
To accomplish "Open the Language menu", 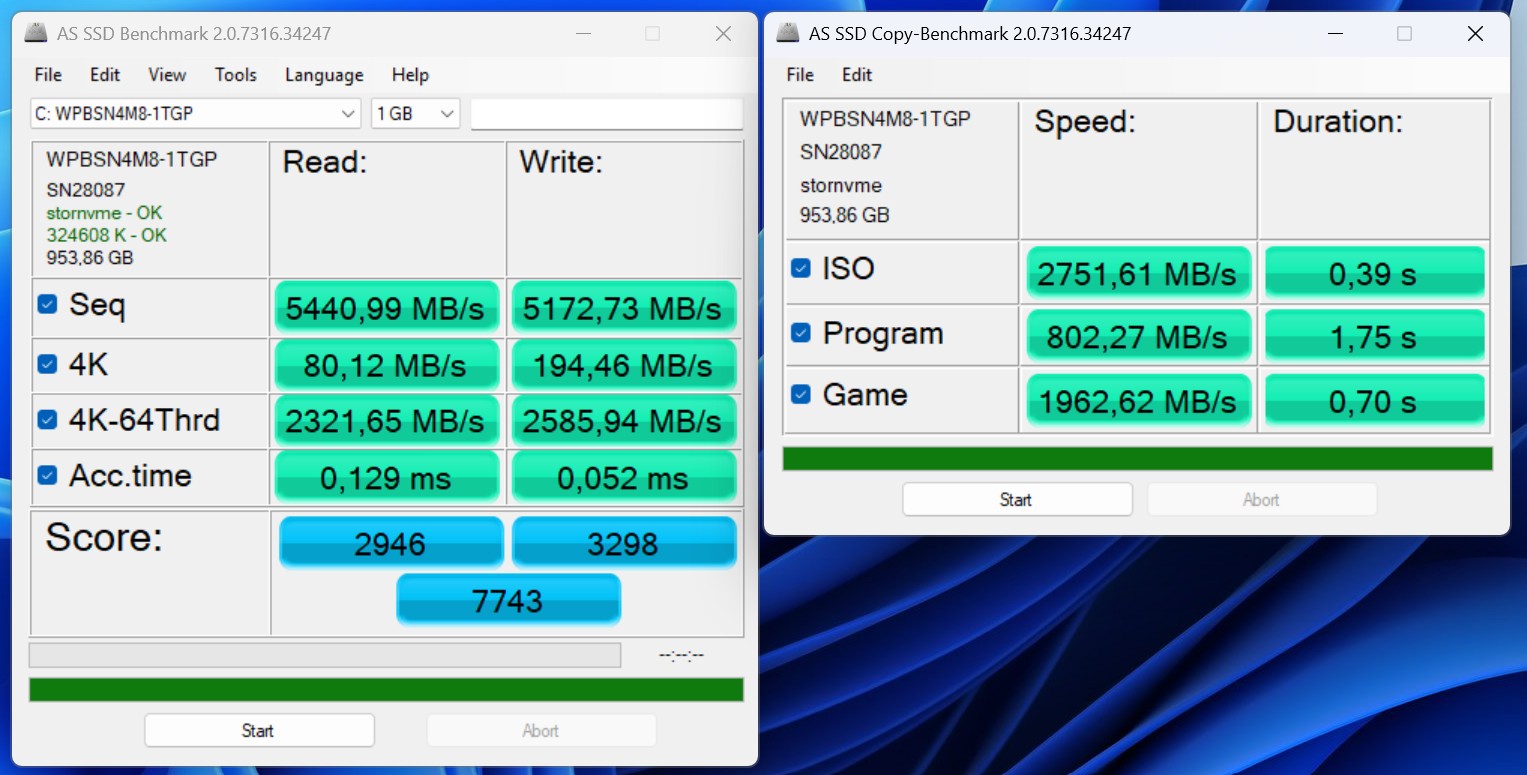I will (324, 75).
